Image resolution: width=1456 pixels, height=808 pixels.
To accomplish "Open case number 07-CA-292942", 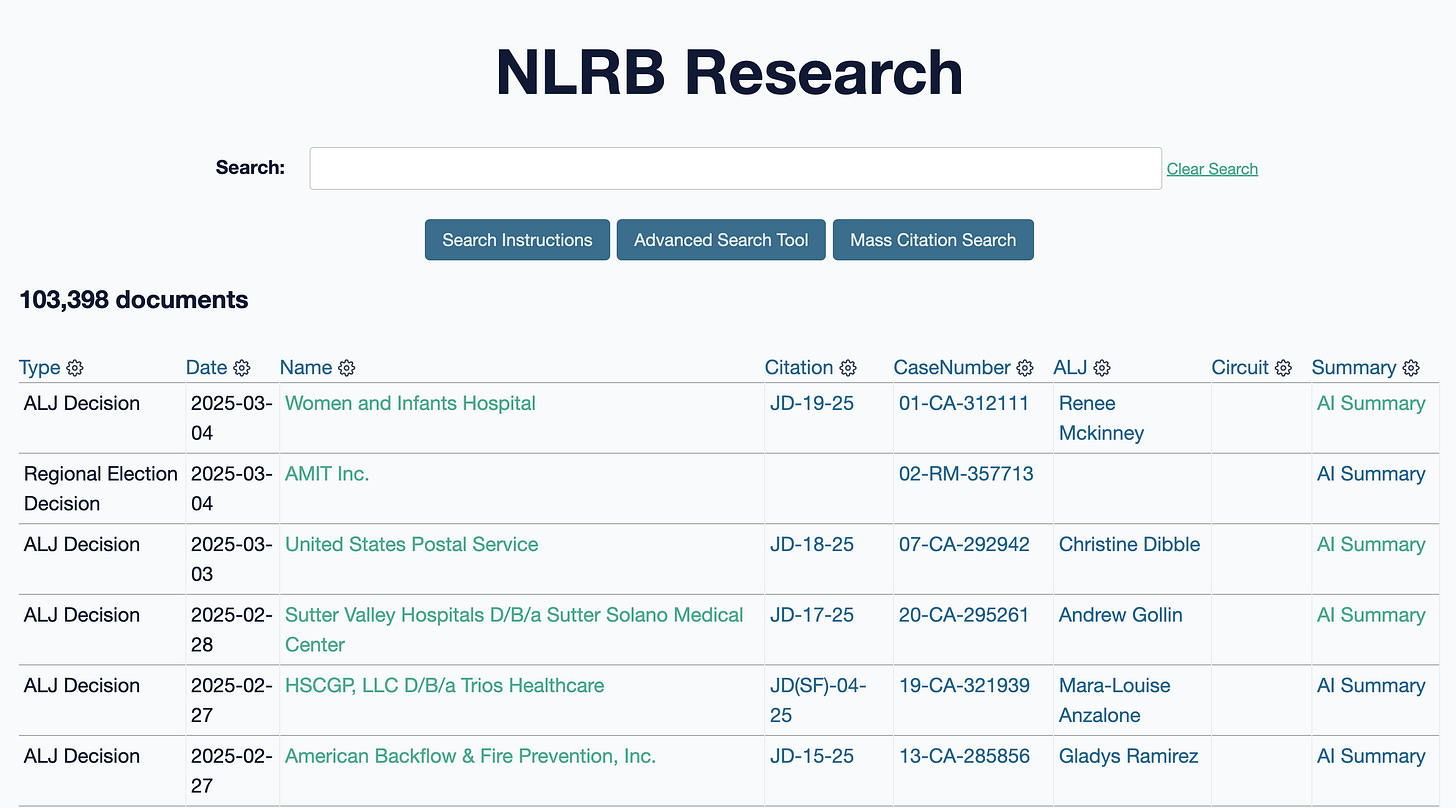I will (964, 545).
